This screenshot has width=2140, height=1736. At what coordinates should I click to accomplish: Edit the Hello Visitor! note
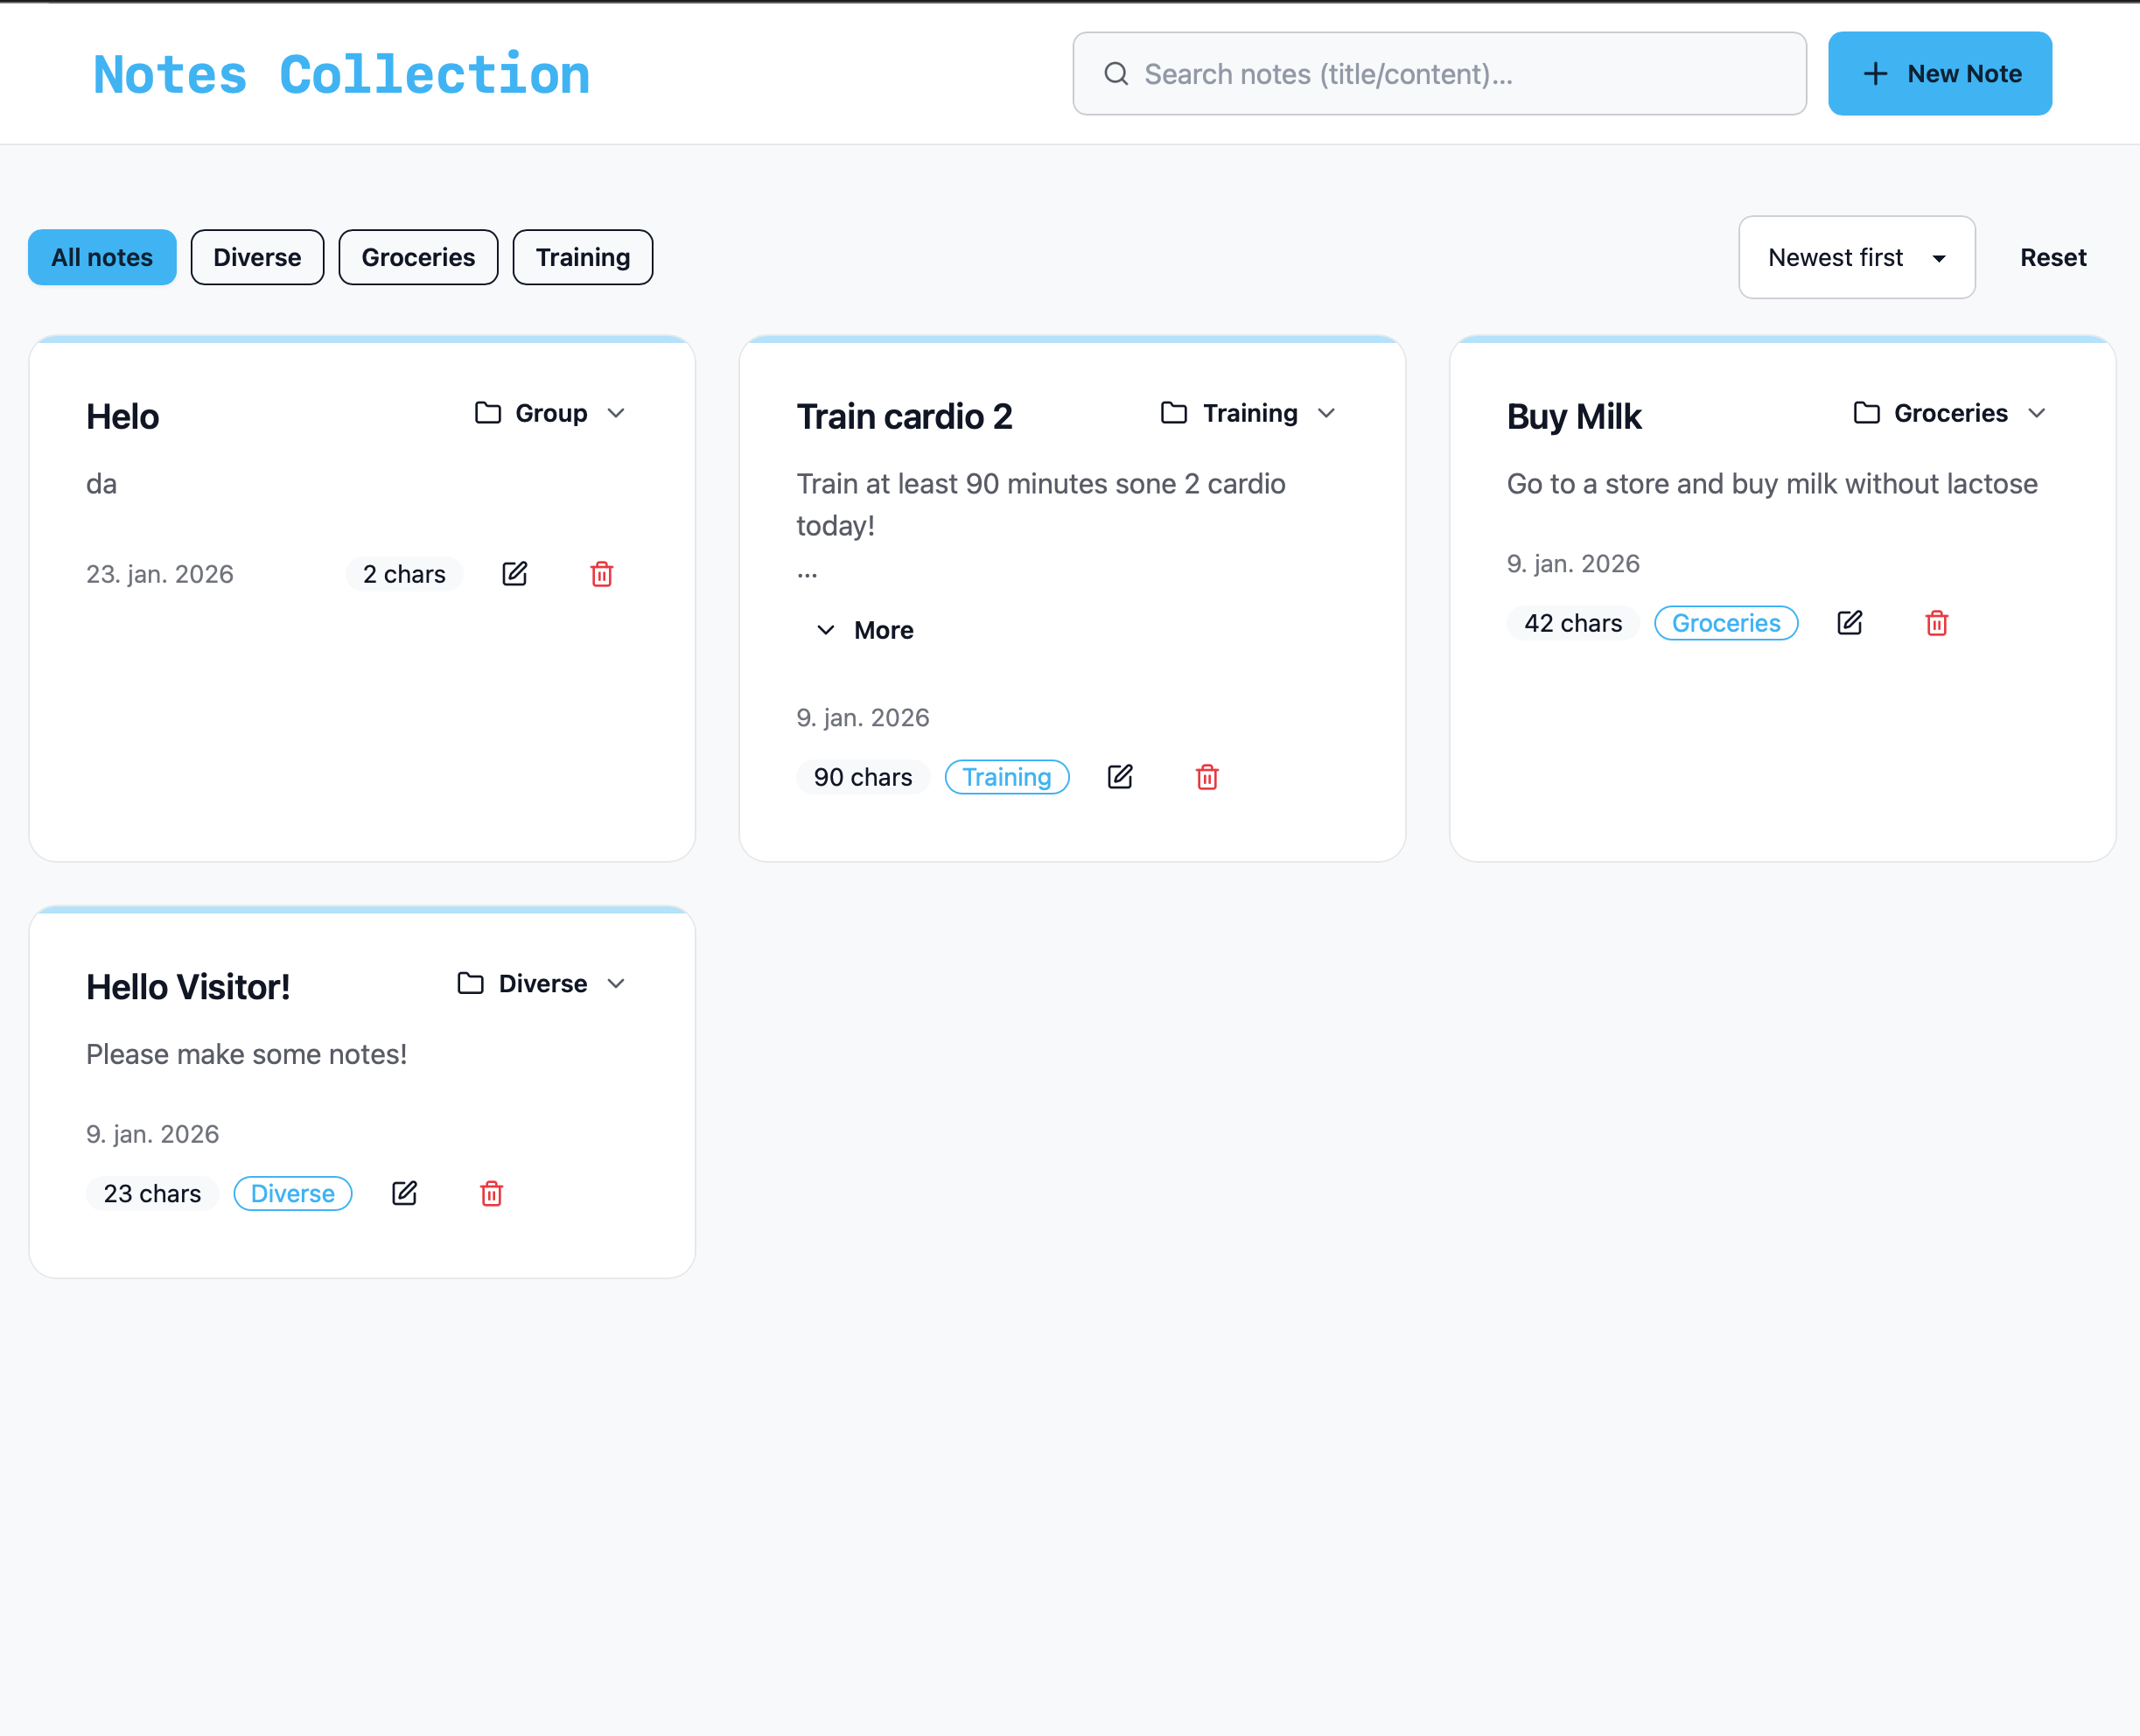404,1193
